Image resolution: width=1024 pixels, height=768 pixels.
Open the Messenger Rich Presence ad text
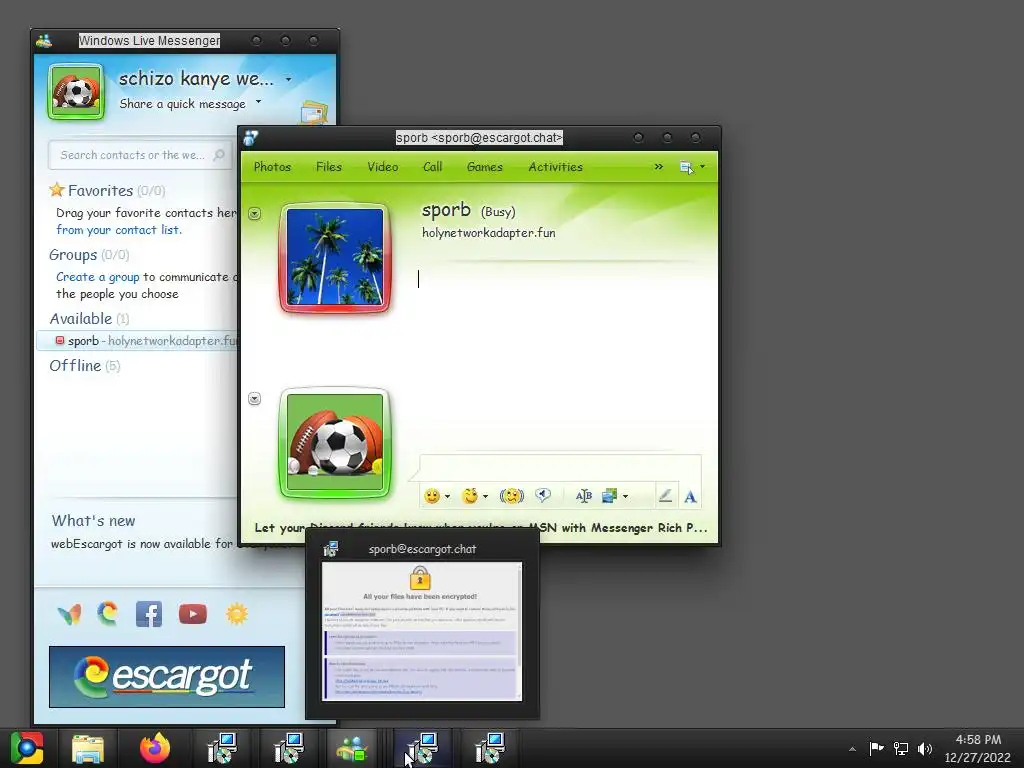click(x=481, y=528)
